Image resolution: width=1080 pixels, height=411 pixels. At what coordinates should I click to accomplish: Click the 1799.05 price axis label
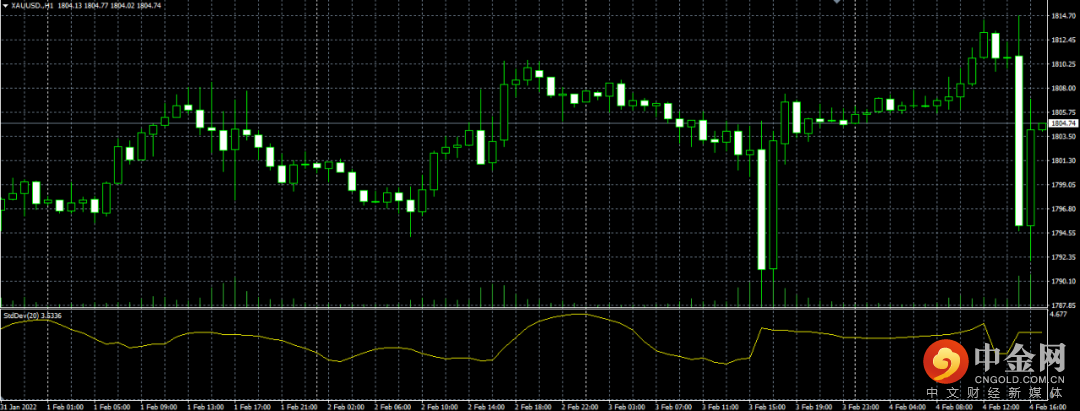(x=1065, y=185)
